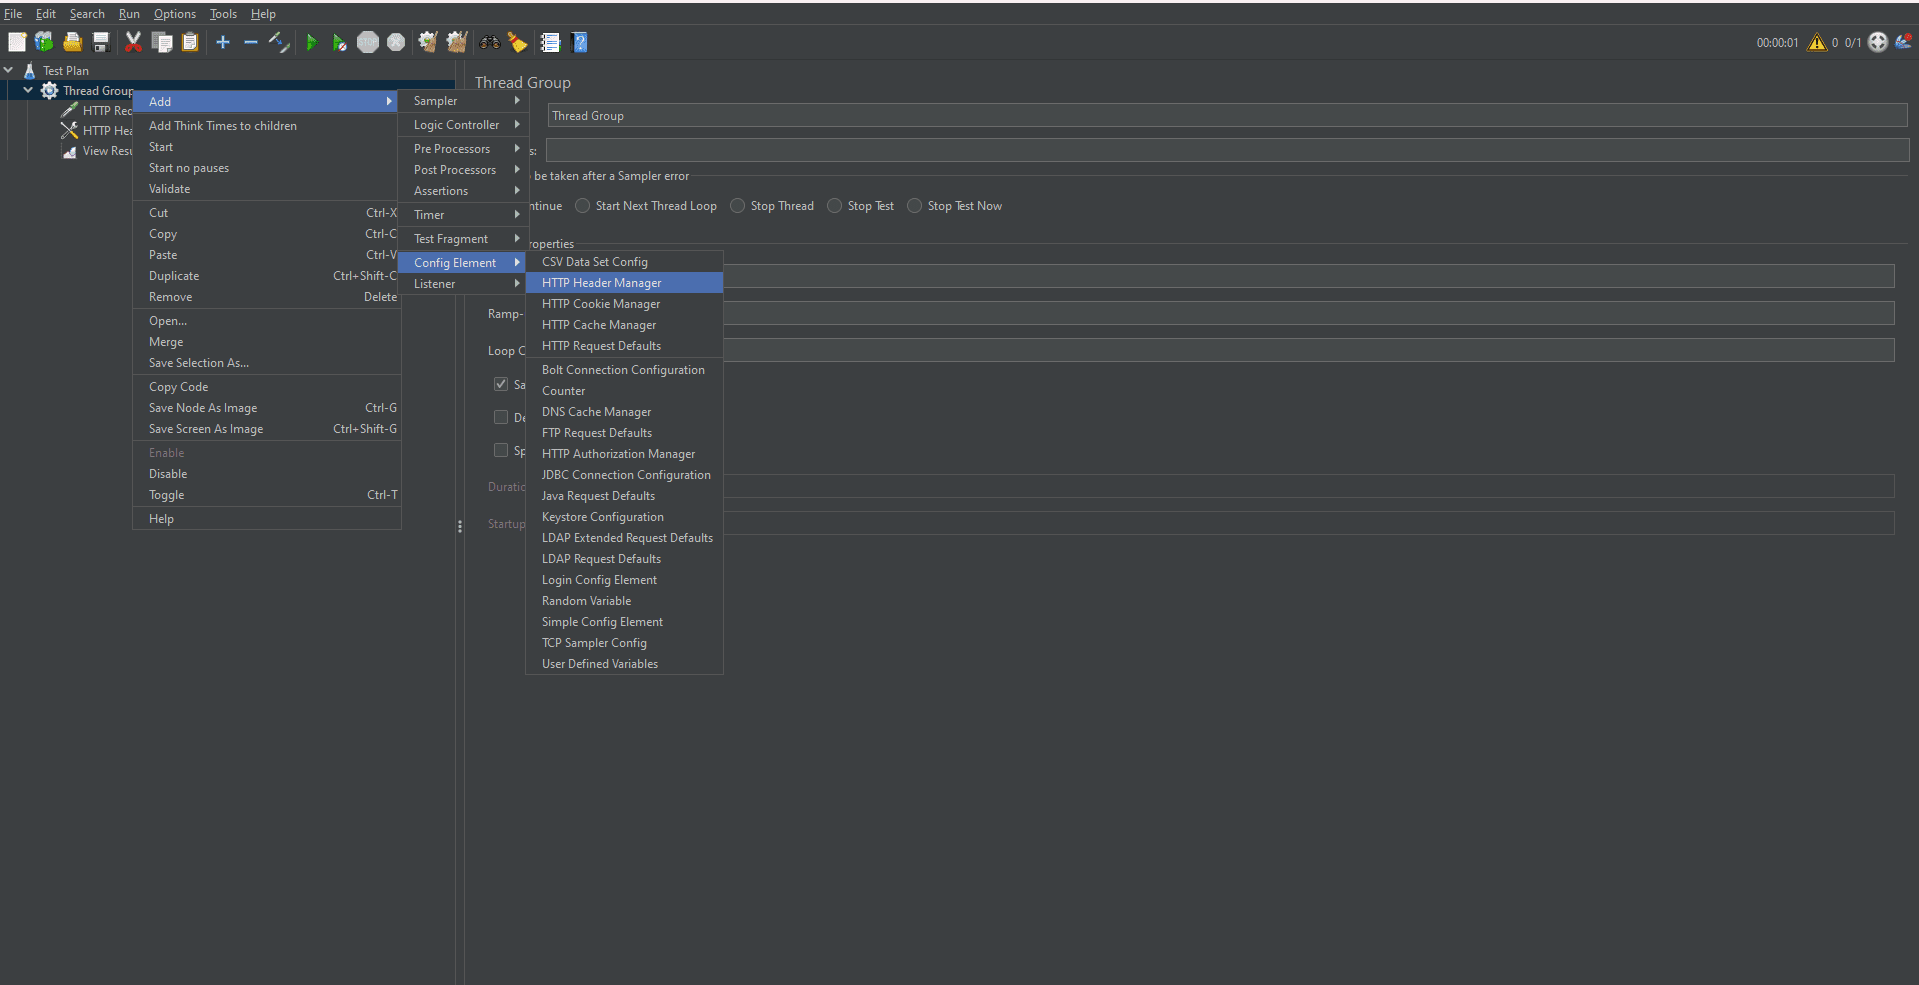The width and height of the screenshot is (1919, 985).
Task: View log warnings via warning triangle
Action: click(x=1817, y=42)
